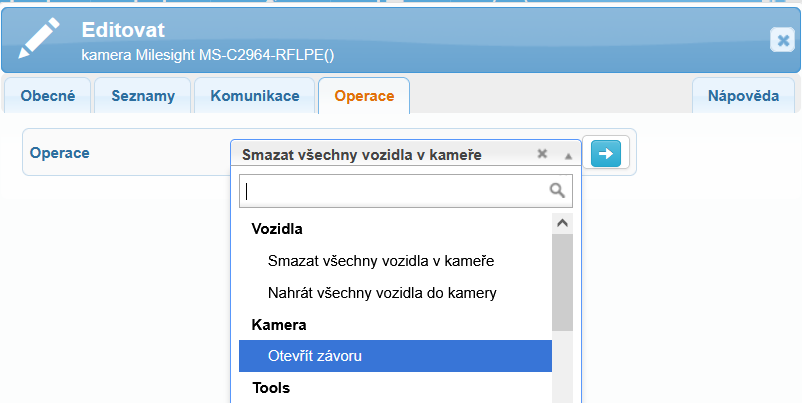Select the Operace tab

click(364, 96)
